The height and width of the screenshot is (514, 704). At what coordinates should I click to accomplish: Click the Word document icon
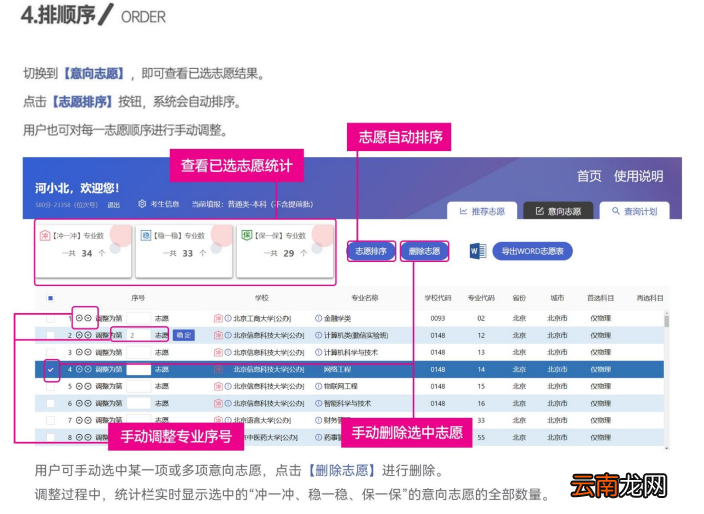tap(478, 251)
